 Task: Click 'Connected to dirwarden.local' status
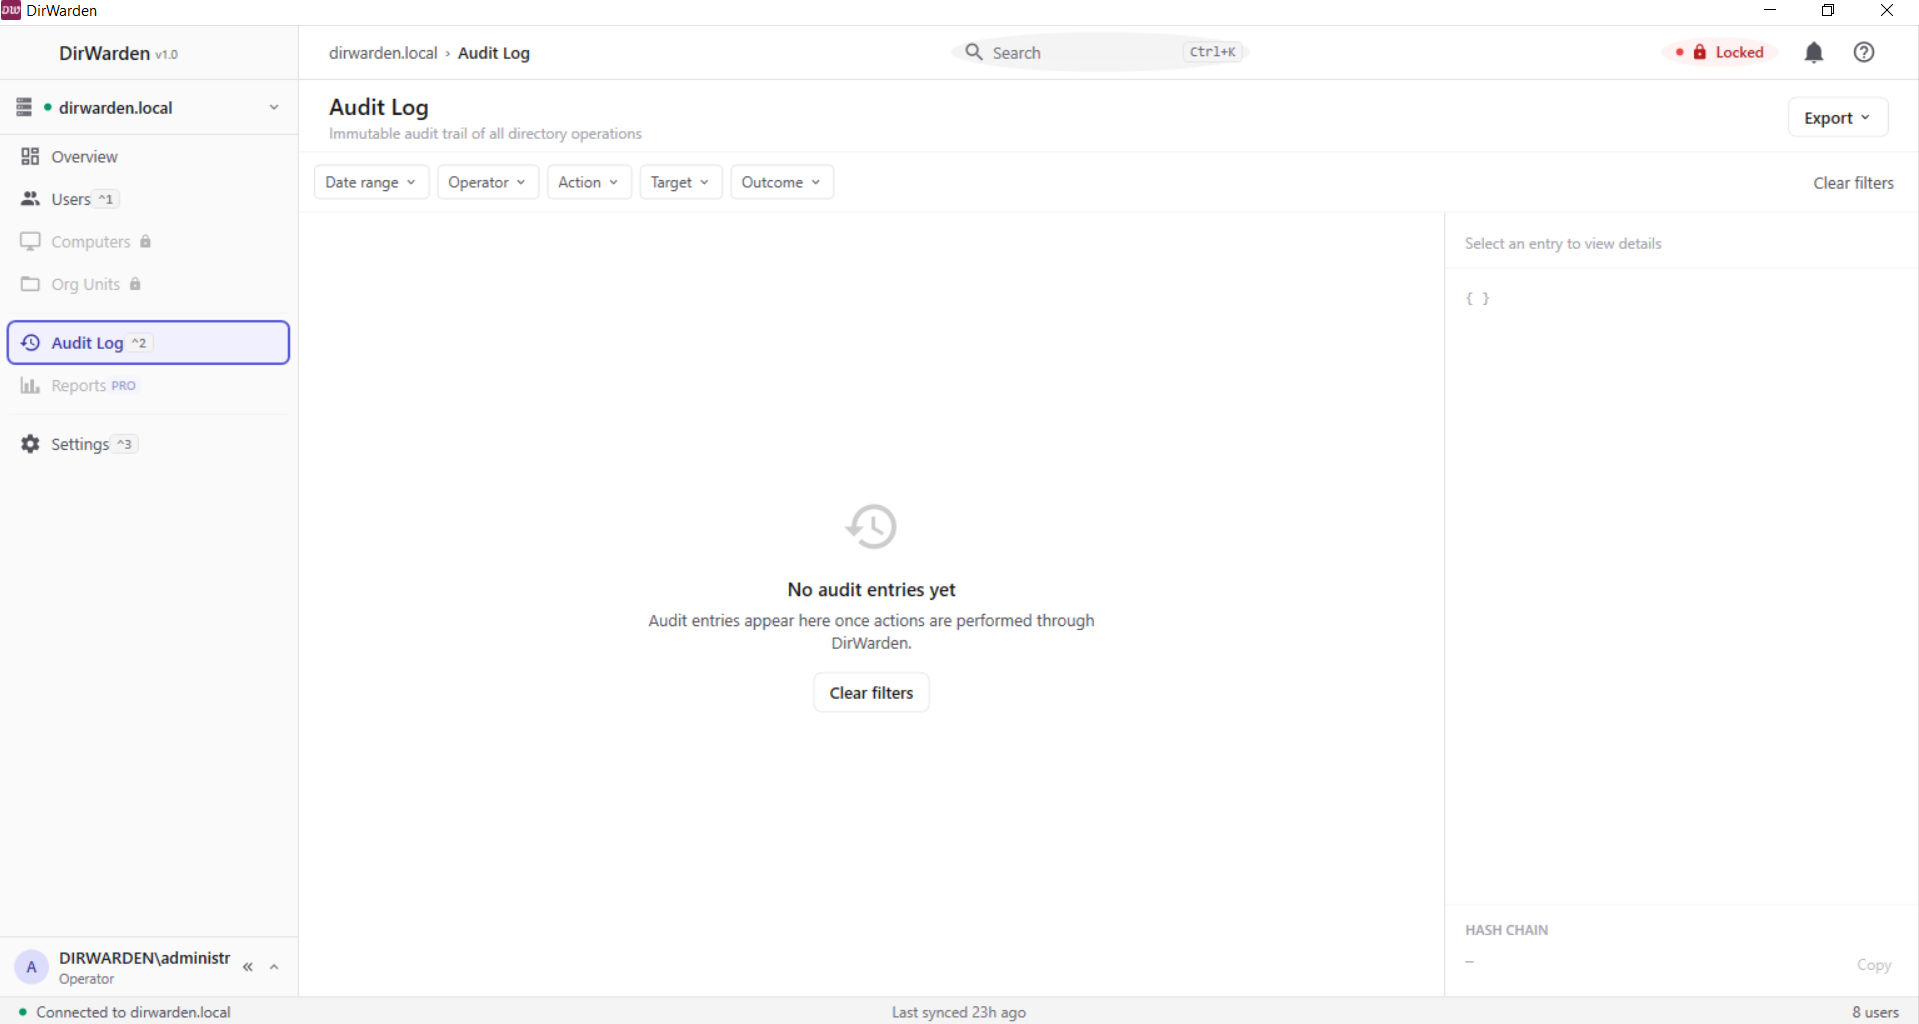click(x=133, y=1012)
